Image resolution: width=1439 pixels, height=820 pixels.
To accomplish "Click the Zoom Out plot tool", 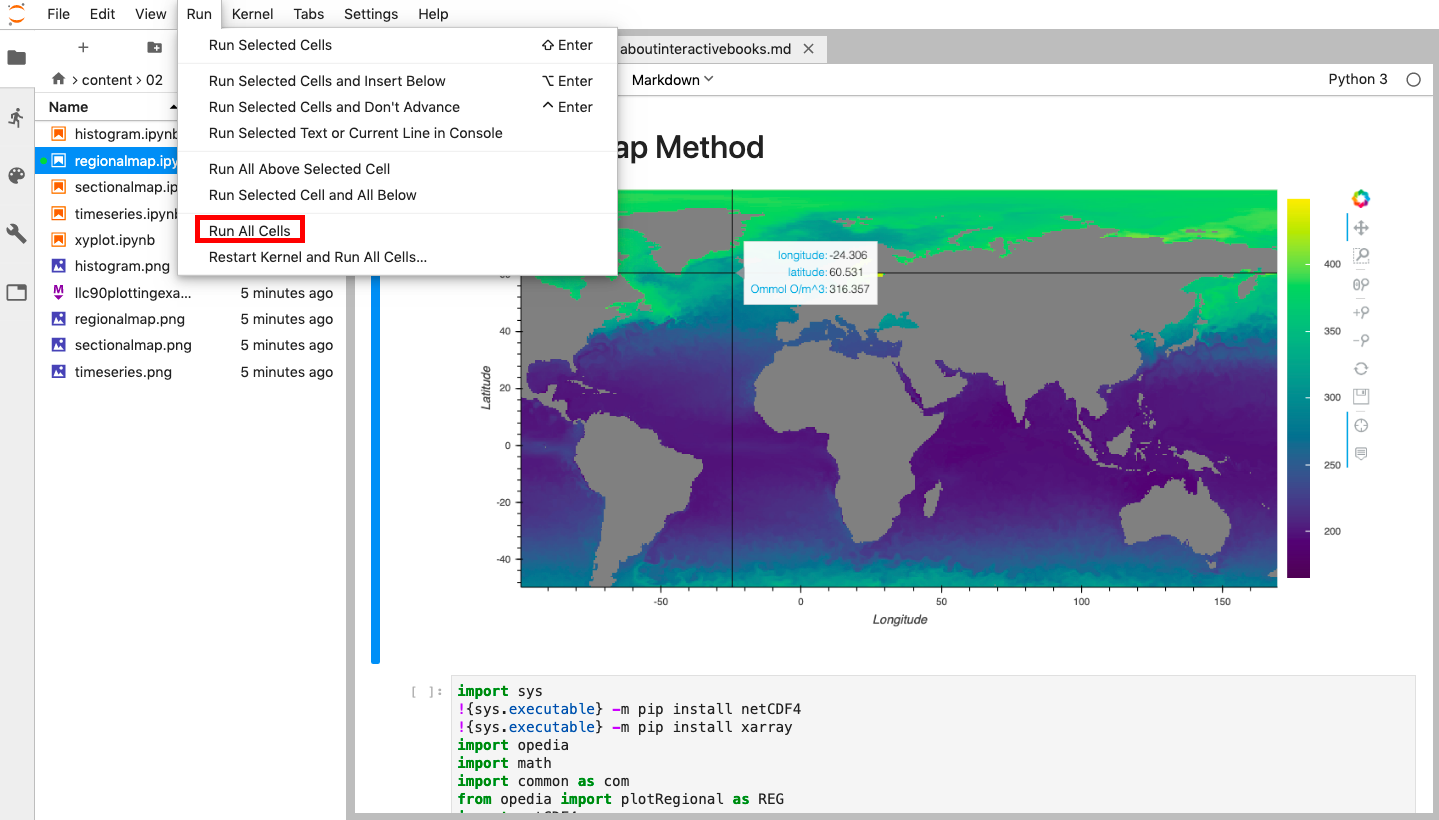I will (x=1360, y=340).
